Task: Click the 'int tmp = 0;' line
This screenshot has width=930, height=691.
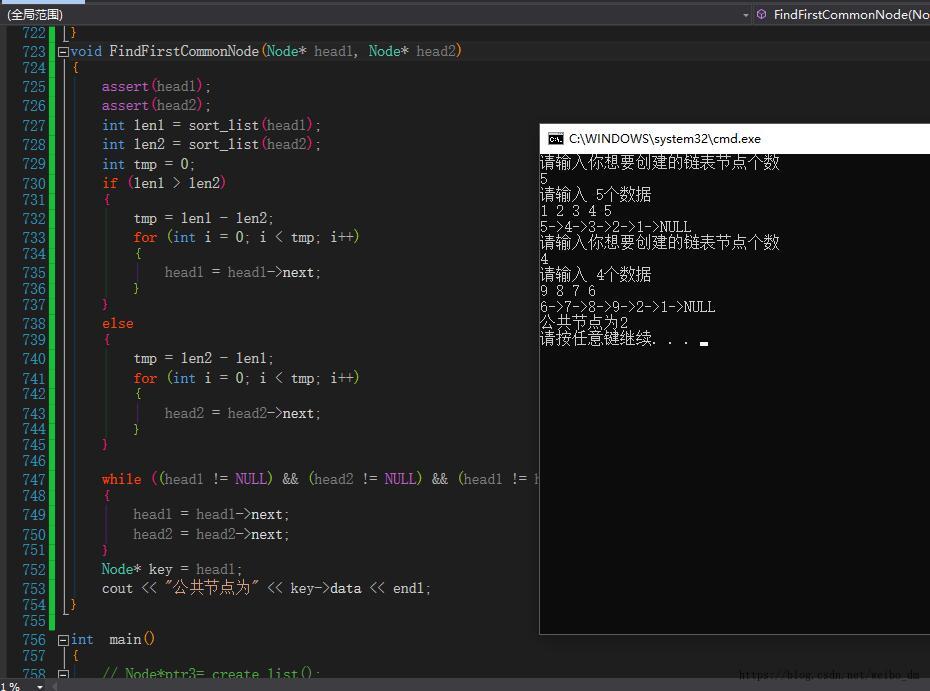Action: (x=148, y=164)
